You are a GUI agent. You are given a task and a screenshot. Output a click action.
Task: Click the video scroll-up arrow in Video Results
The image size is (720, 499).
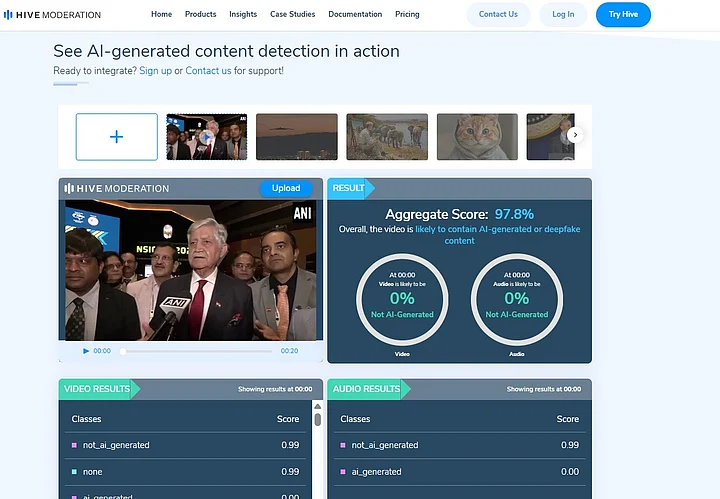pyautogui.click(x=317, y=406)
